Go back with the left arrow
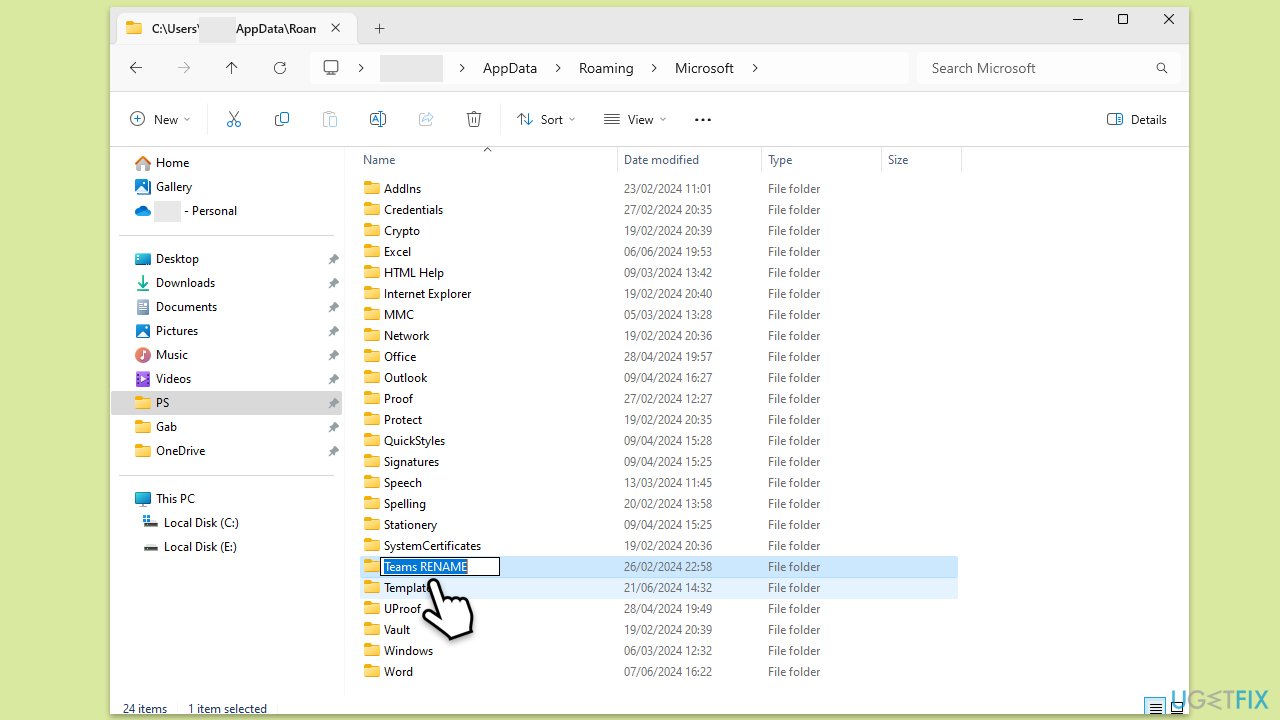Viewport: 1280px width, 720px height. click(136, 68)
